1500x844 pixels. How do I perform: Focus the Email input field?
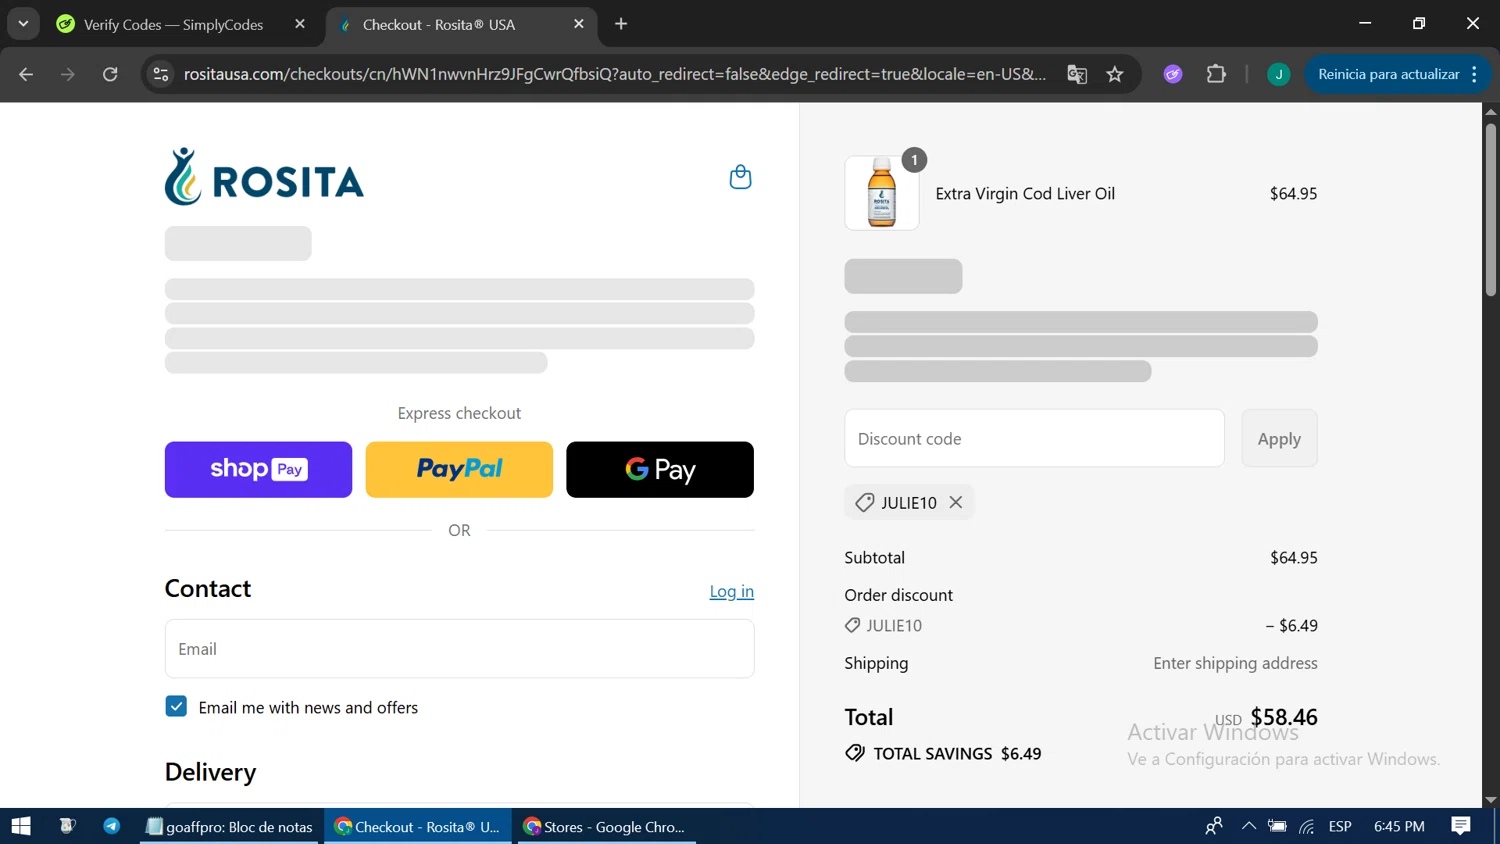click(x=459, y=649)
